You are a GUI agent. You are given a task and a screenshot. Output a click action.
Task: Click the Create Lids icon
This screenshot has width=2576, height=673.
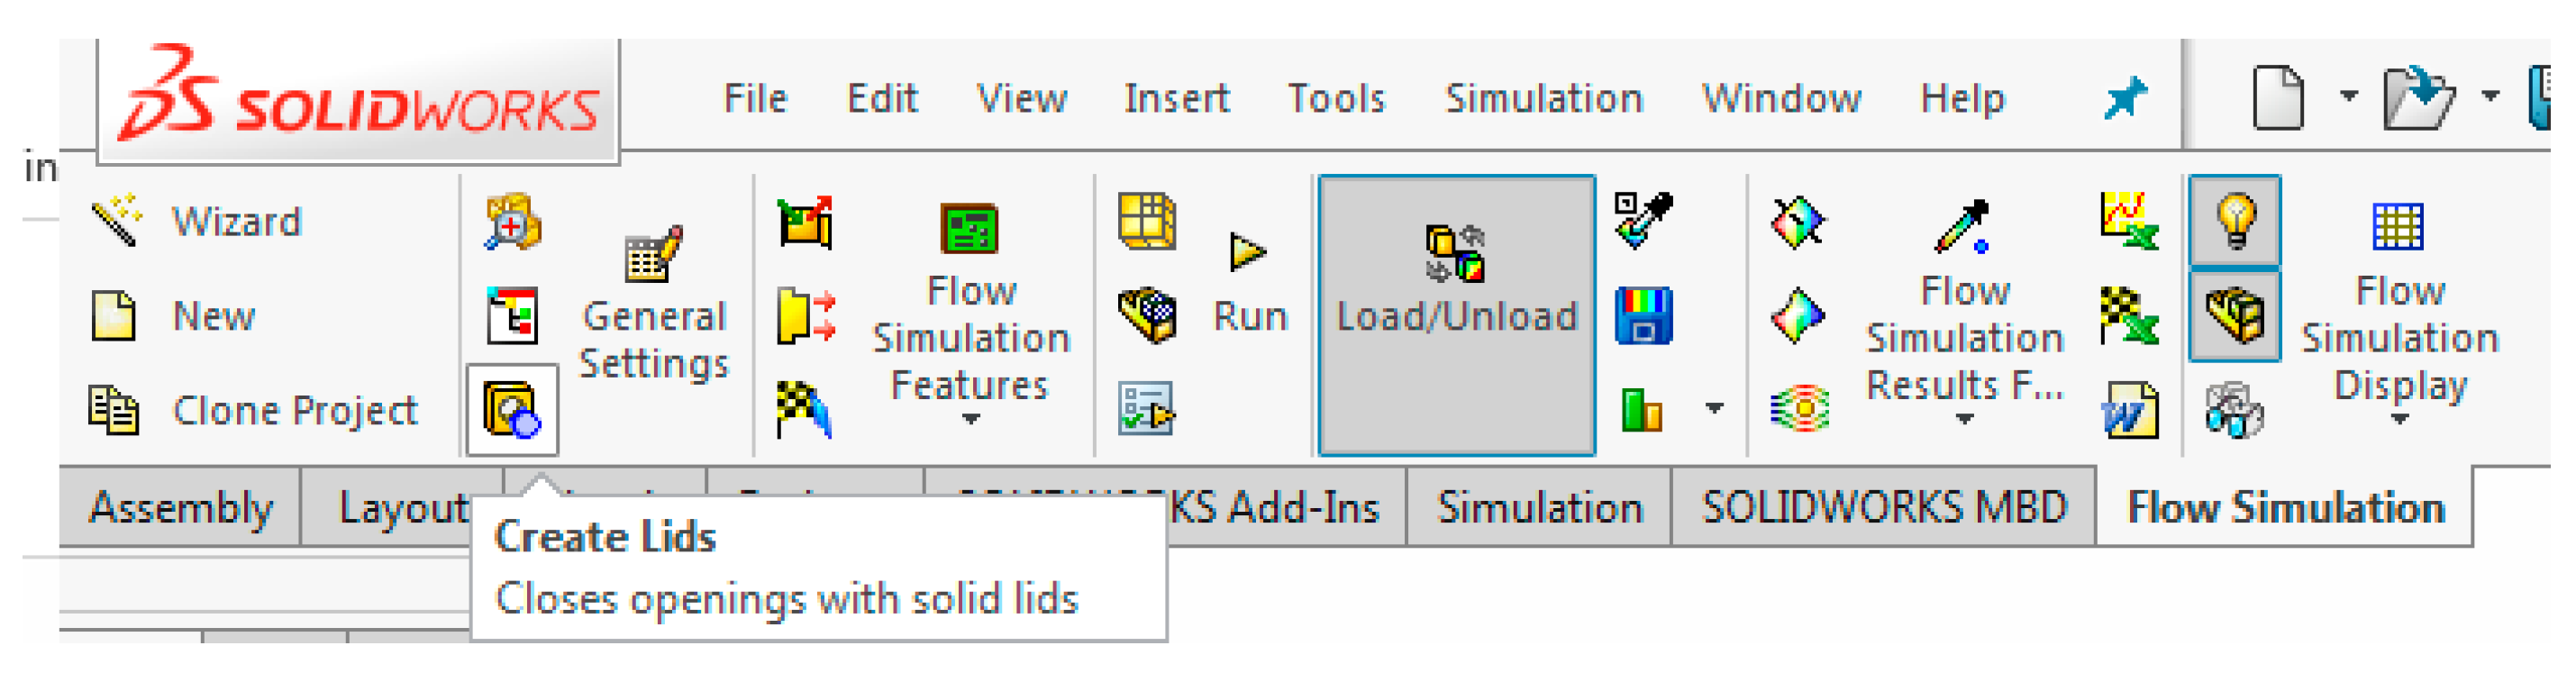[512, 410]
